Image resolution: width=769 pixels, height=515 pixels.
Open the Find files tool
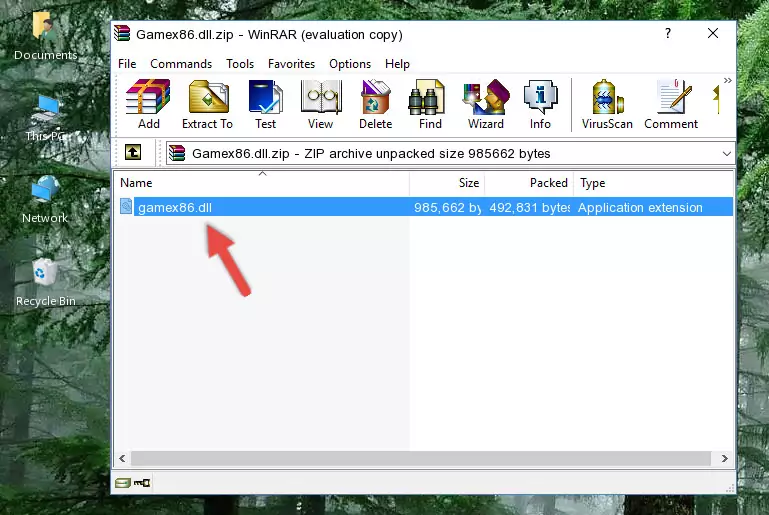[430, 104]
